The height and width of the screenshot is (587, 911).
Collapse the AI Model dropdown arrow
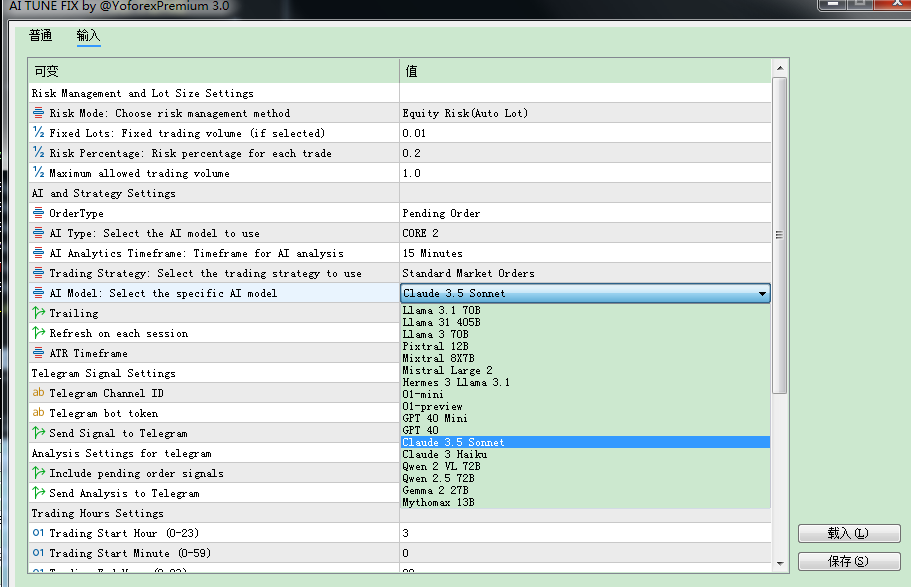[x=762, y=294]
